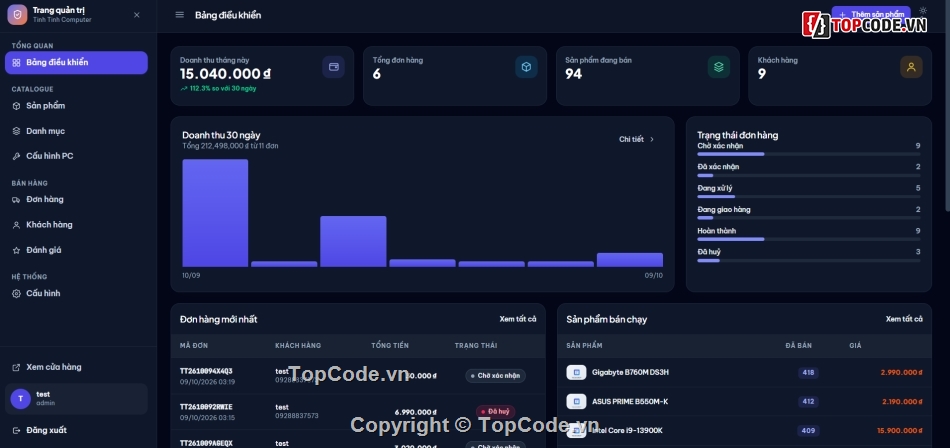Click the Mã đơn column header
Viewport: 950px width, 448px height.
pyautogui.click(x=194, y=346)
